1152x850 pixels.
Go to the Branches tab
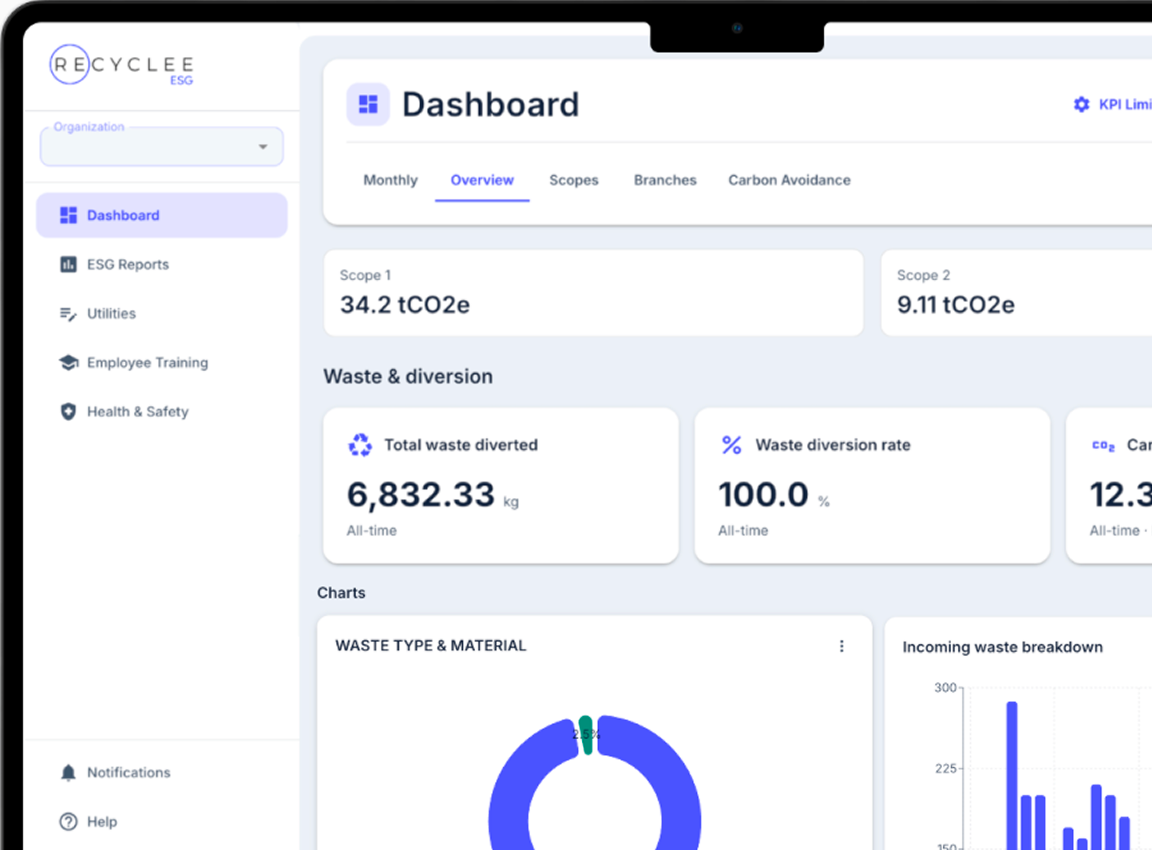pyautogui.click(x=665, y=180)
